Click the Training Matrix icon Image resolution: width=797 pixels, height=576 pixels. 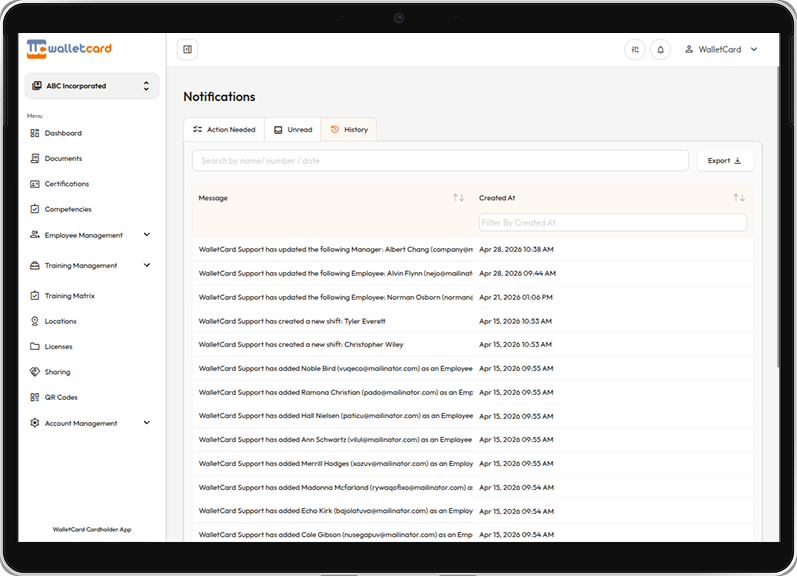pos(35,296)
